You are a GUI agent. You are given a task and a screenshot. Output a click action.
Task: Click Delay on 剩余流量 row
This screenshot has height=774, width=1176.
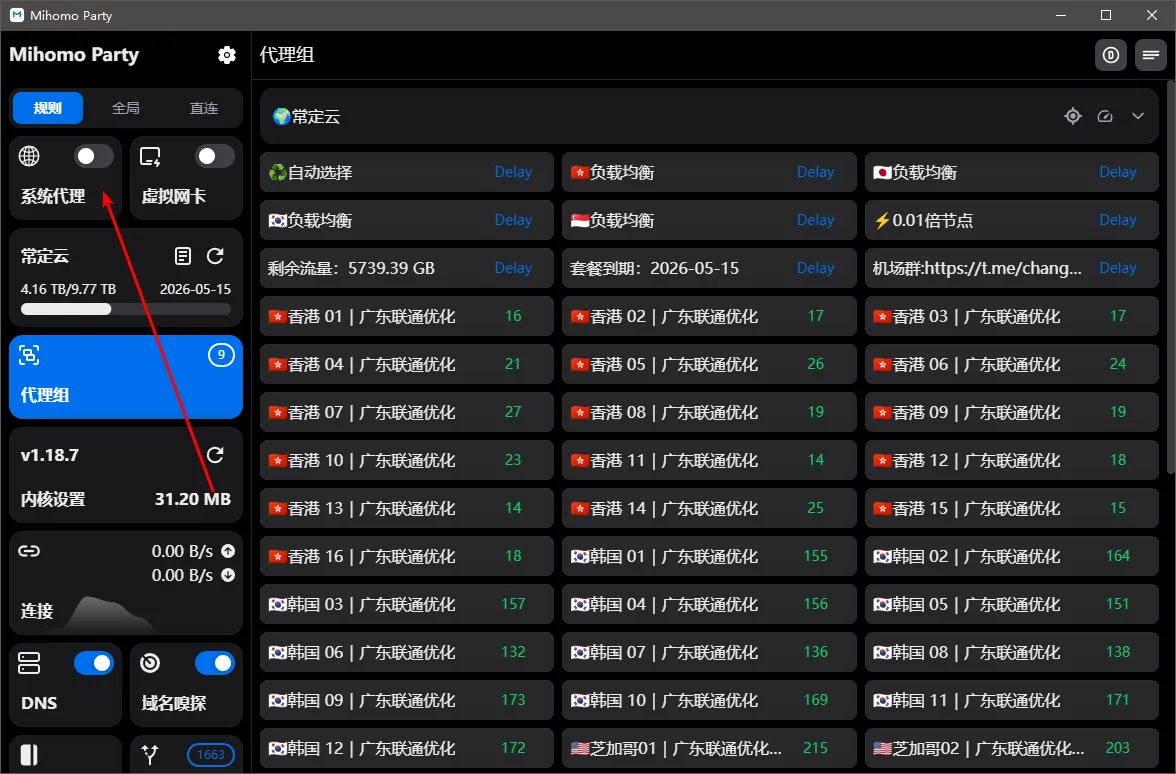(x=513, y=268)
